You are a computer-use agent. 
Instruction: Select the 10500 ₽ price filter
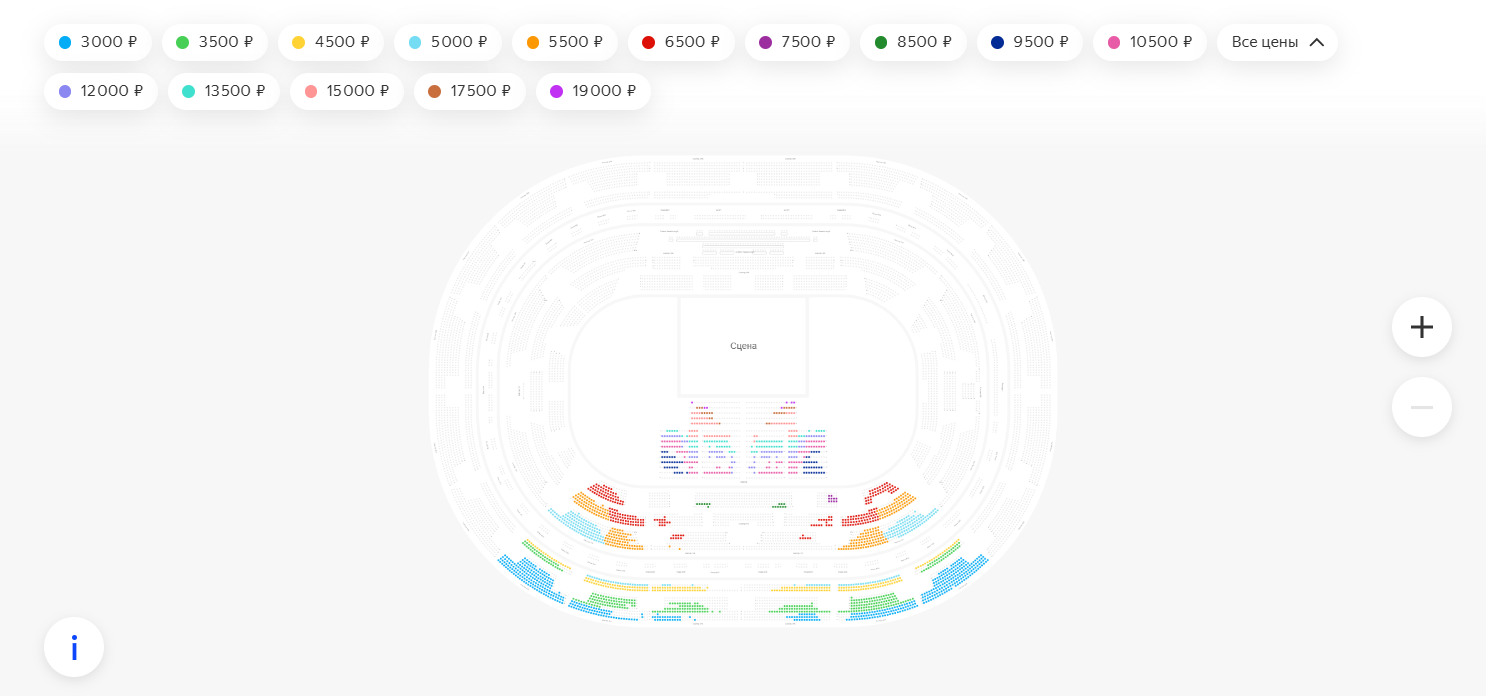(1150, 42)
